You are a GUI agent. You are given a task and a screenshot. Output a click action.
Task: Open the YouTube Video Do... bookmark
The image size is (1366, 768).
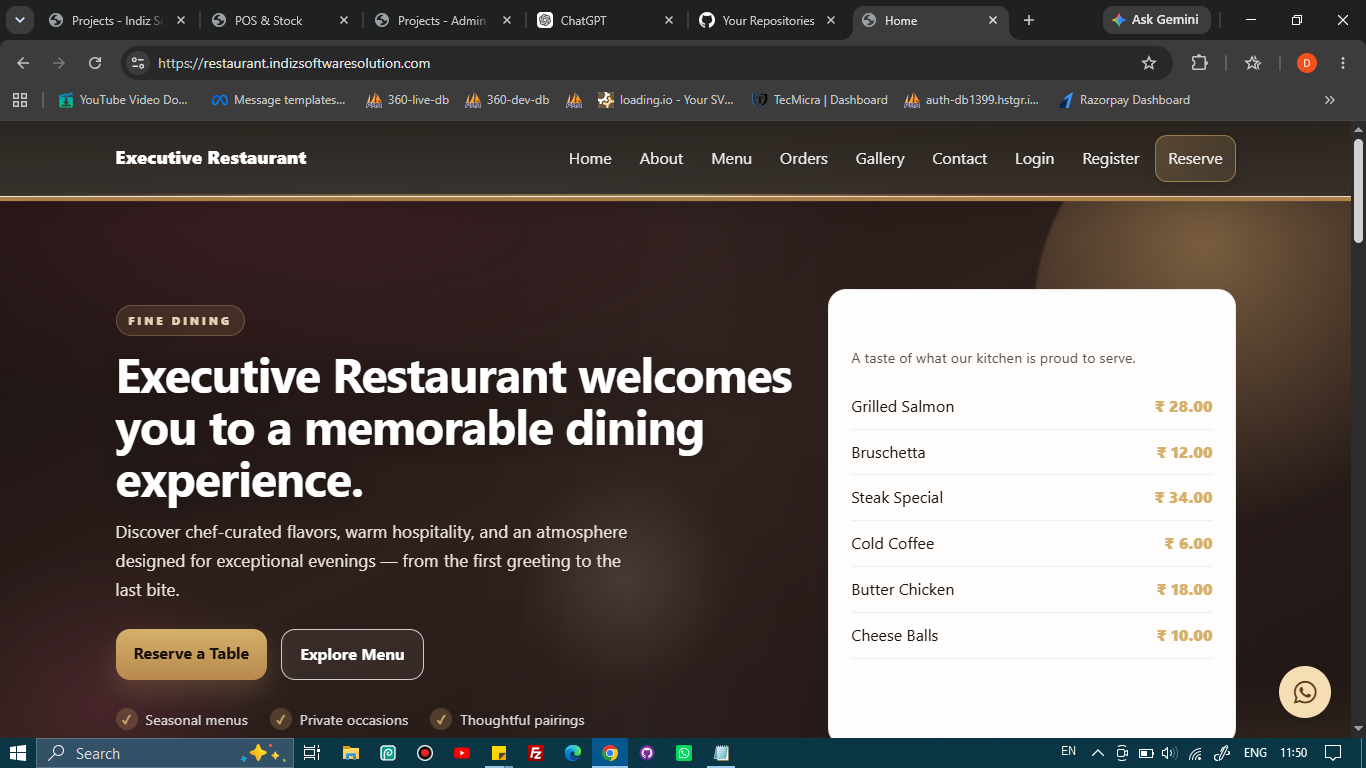[123, 100]
